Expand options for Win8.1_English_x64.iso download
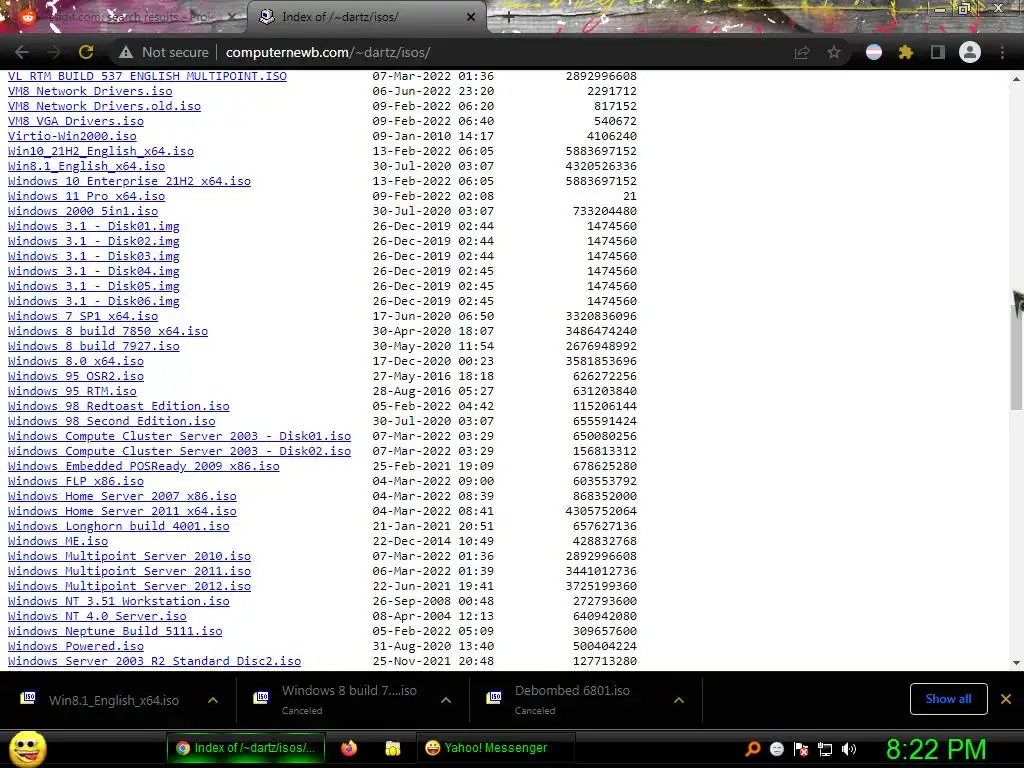Viewport: 1024px width, 768px height. pyautogui.click(x=213, y=700)
